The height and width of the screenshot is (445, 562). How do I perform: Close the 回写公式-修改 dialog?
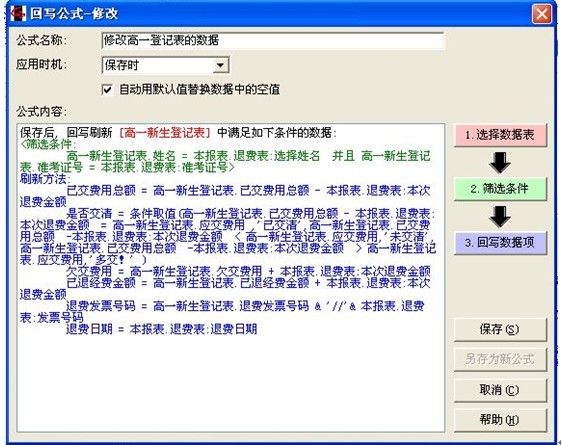tap(542, 14)
